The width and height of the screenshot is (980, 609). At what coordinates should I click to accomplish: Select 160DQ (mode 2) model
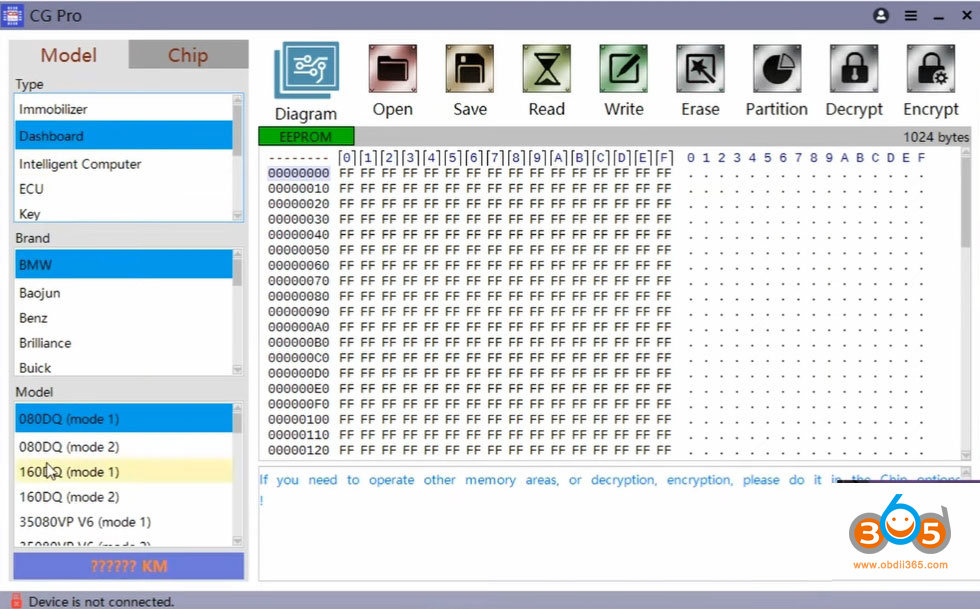(68, 497)
